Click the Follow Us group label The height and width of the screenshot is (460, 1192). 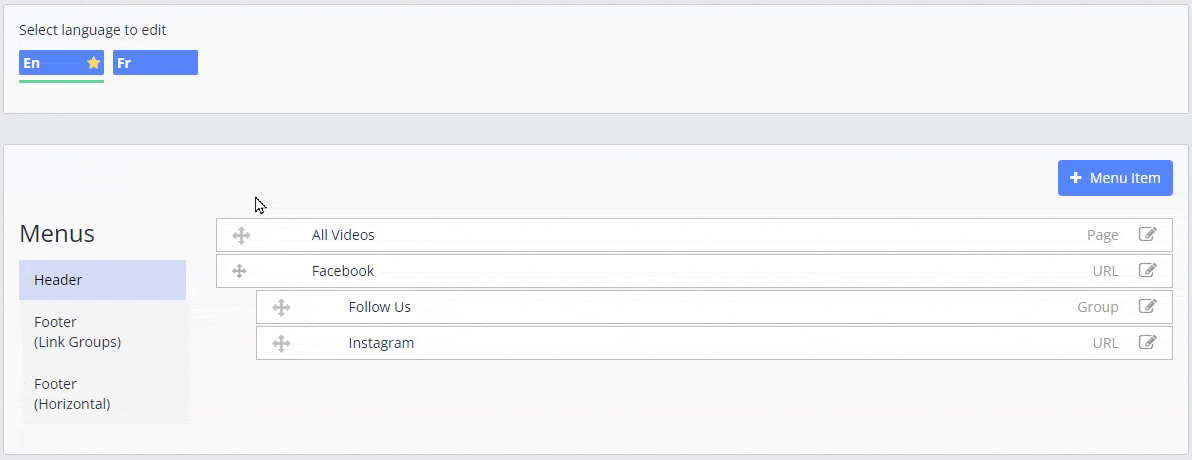[x=380, y=307]
